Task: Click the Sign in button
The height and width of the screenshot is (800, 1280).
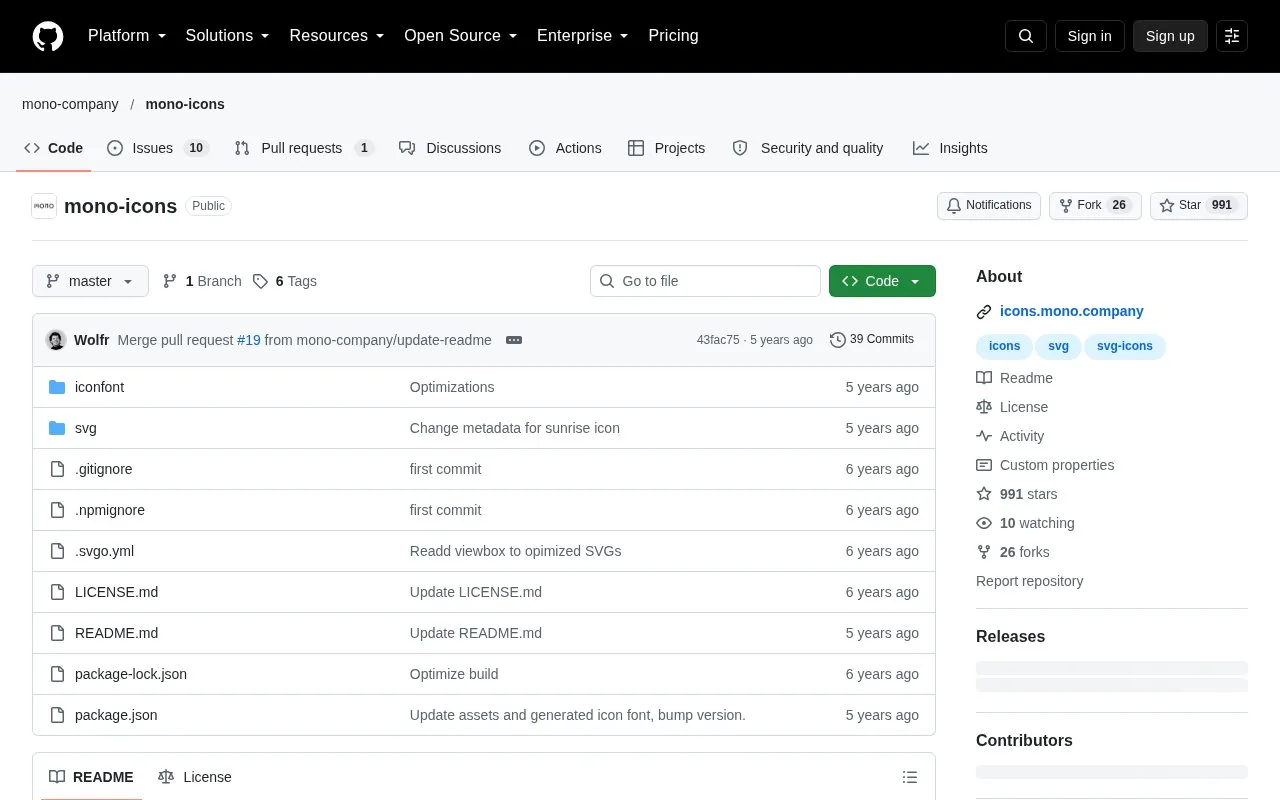Action: coord(1089,36)
